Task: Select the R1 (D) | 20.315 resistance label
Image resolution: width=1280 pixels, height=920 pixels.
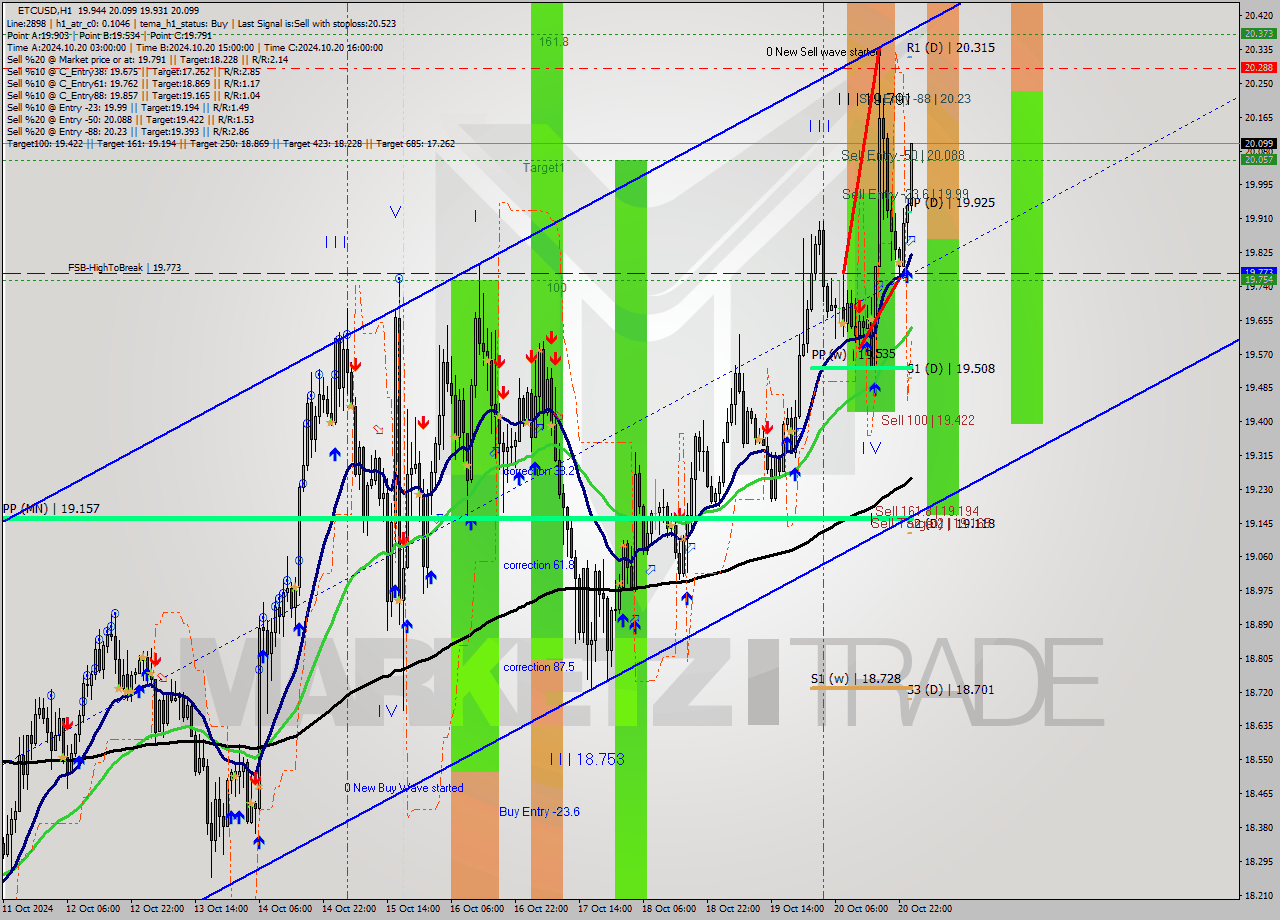Action: coord(951,48)
